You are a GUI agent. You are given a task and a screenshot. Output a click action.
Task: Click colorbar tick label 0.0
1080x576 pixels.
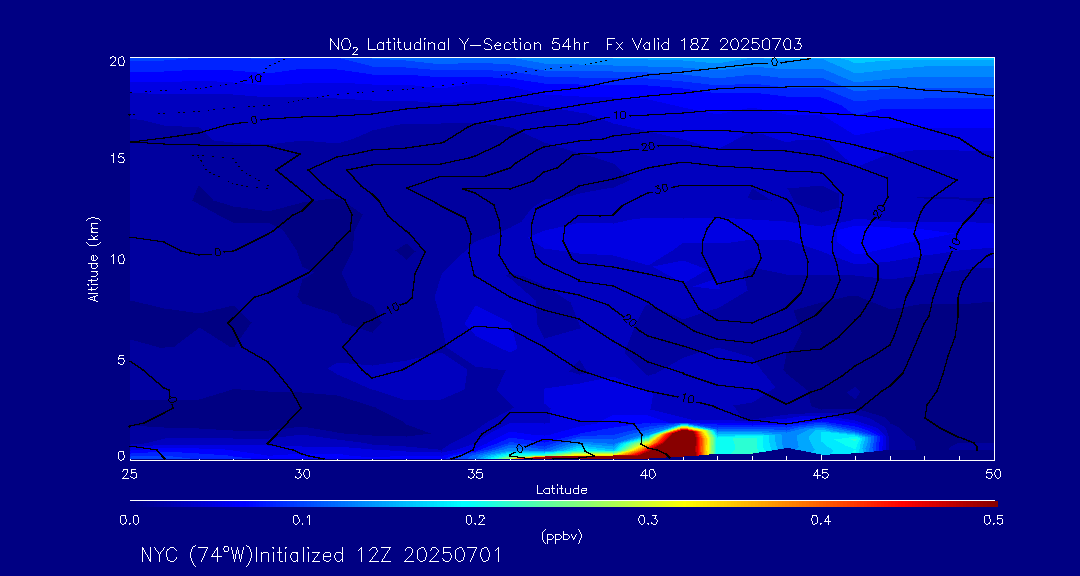[129, 520]
